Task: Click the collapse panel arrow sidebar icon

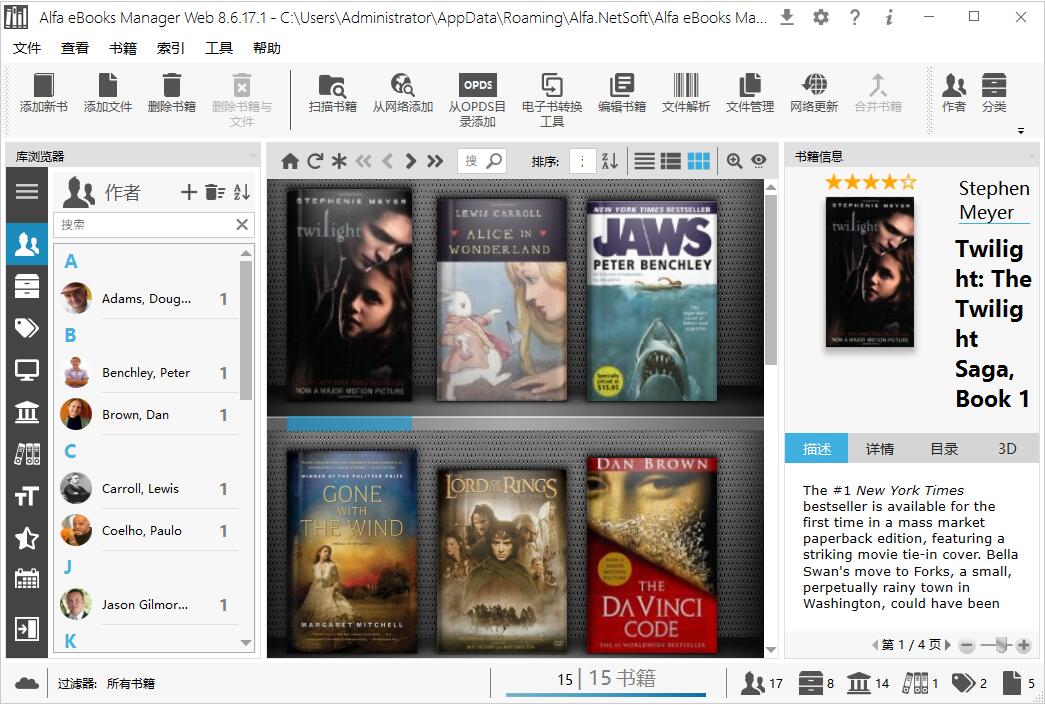Action: pos(27,628)
